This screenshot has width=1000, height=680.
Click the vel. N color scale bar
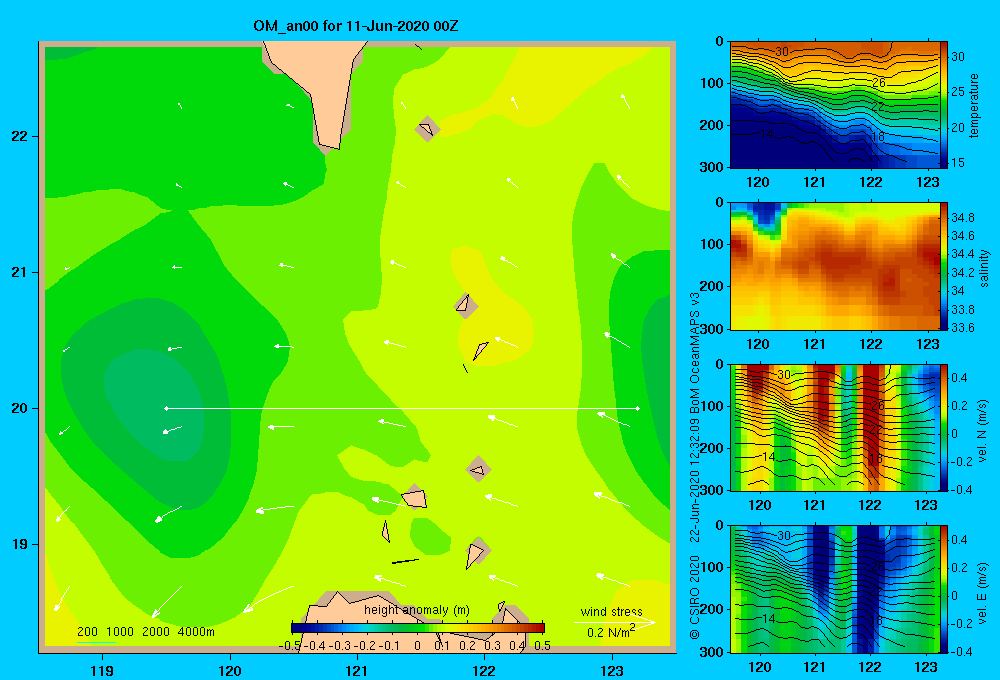944,427
